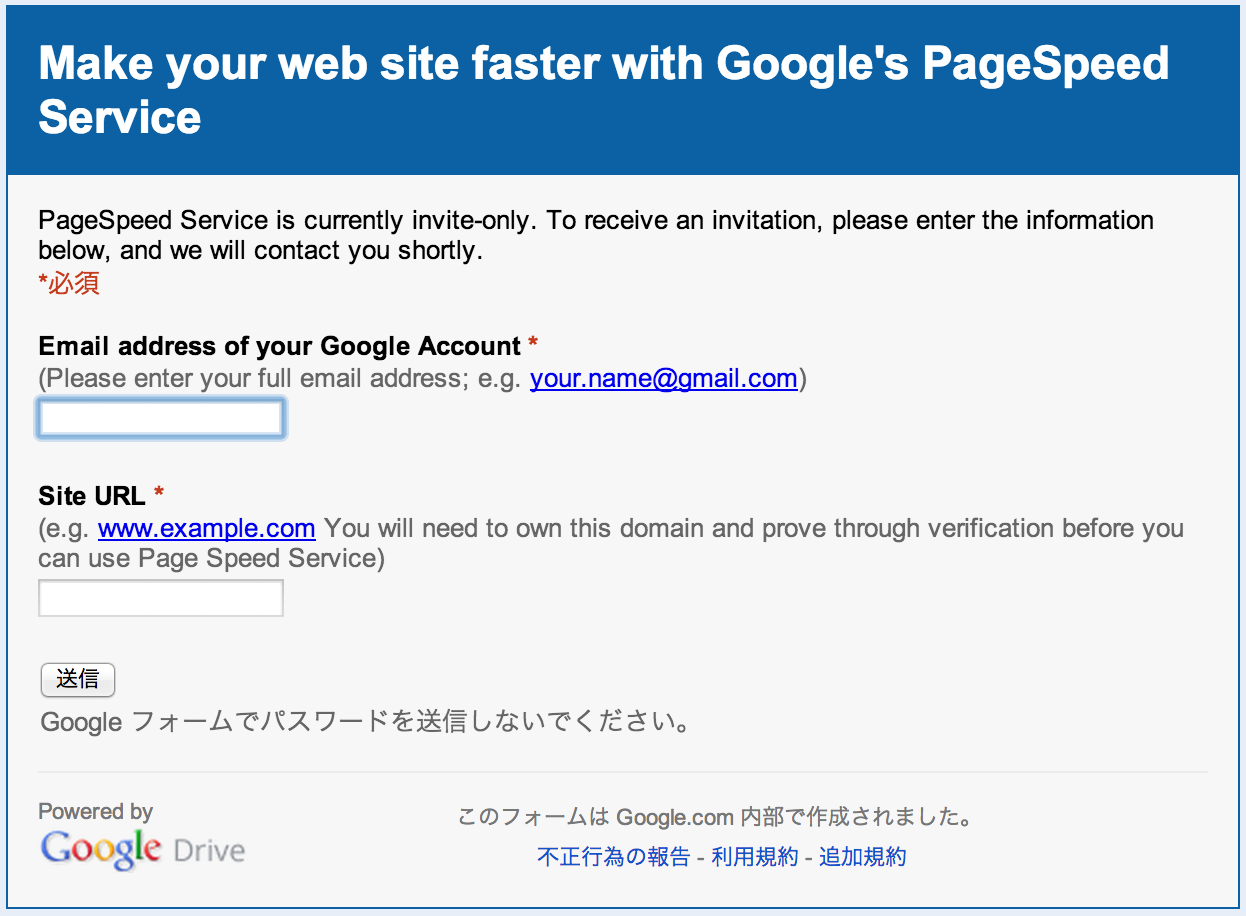Click the PageSpeed Service page heading
This screenshot has height=916, width=1246.
[603, 90]
